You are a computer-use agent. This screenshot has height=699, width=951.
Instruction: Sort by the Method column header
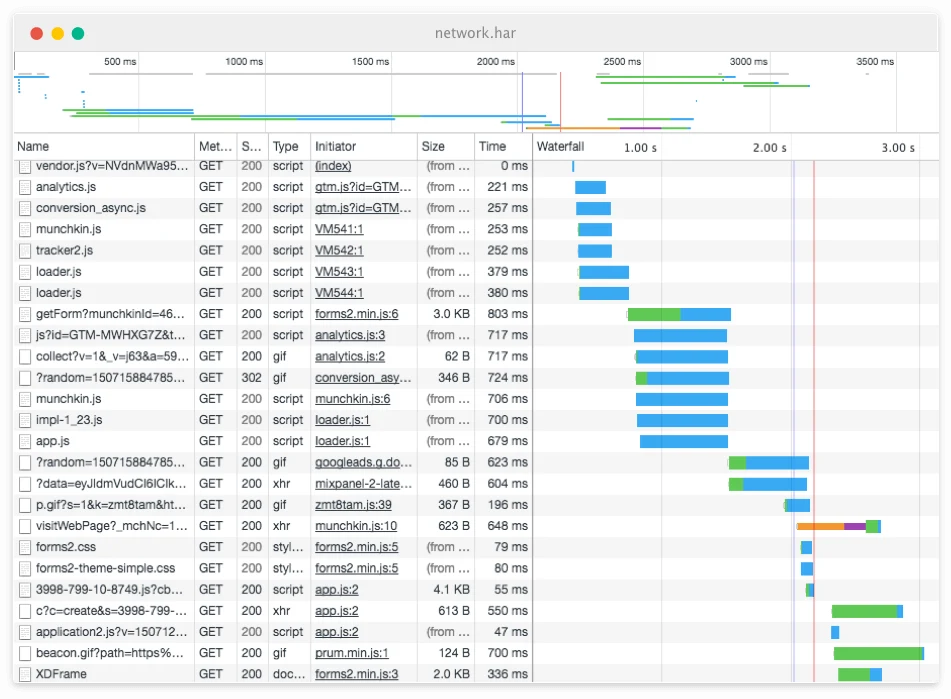pos(215,147)
